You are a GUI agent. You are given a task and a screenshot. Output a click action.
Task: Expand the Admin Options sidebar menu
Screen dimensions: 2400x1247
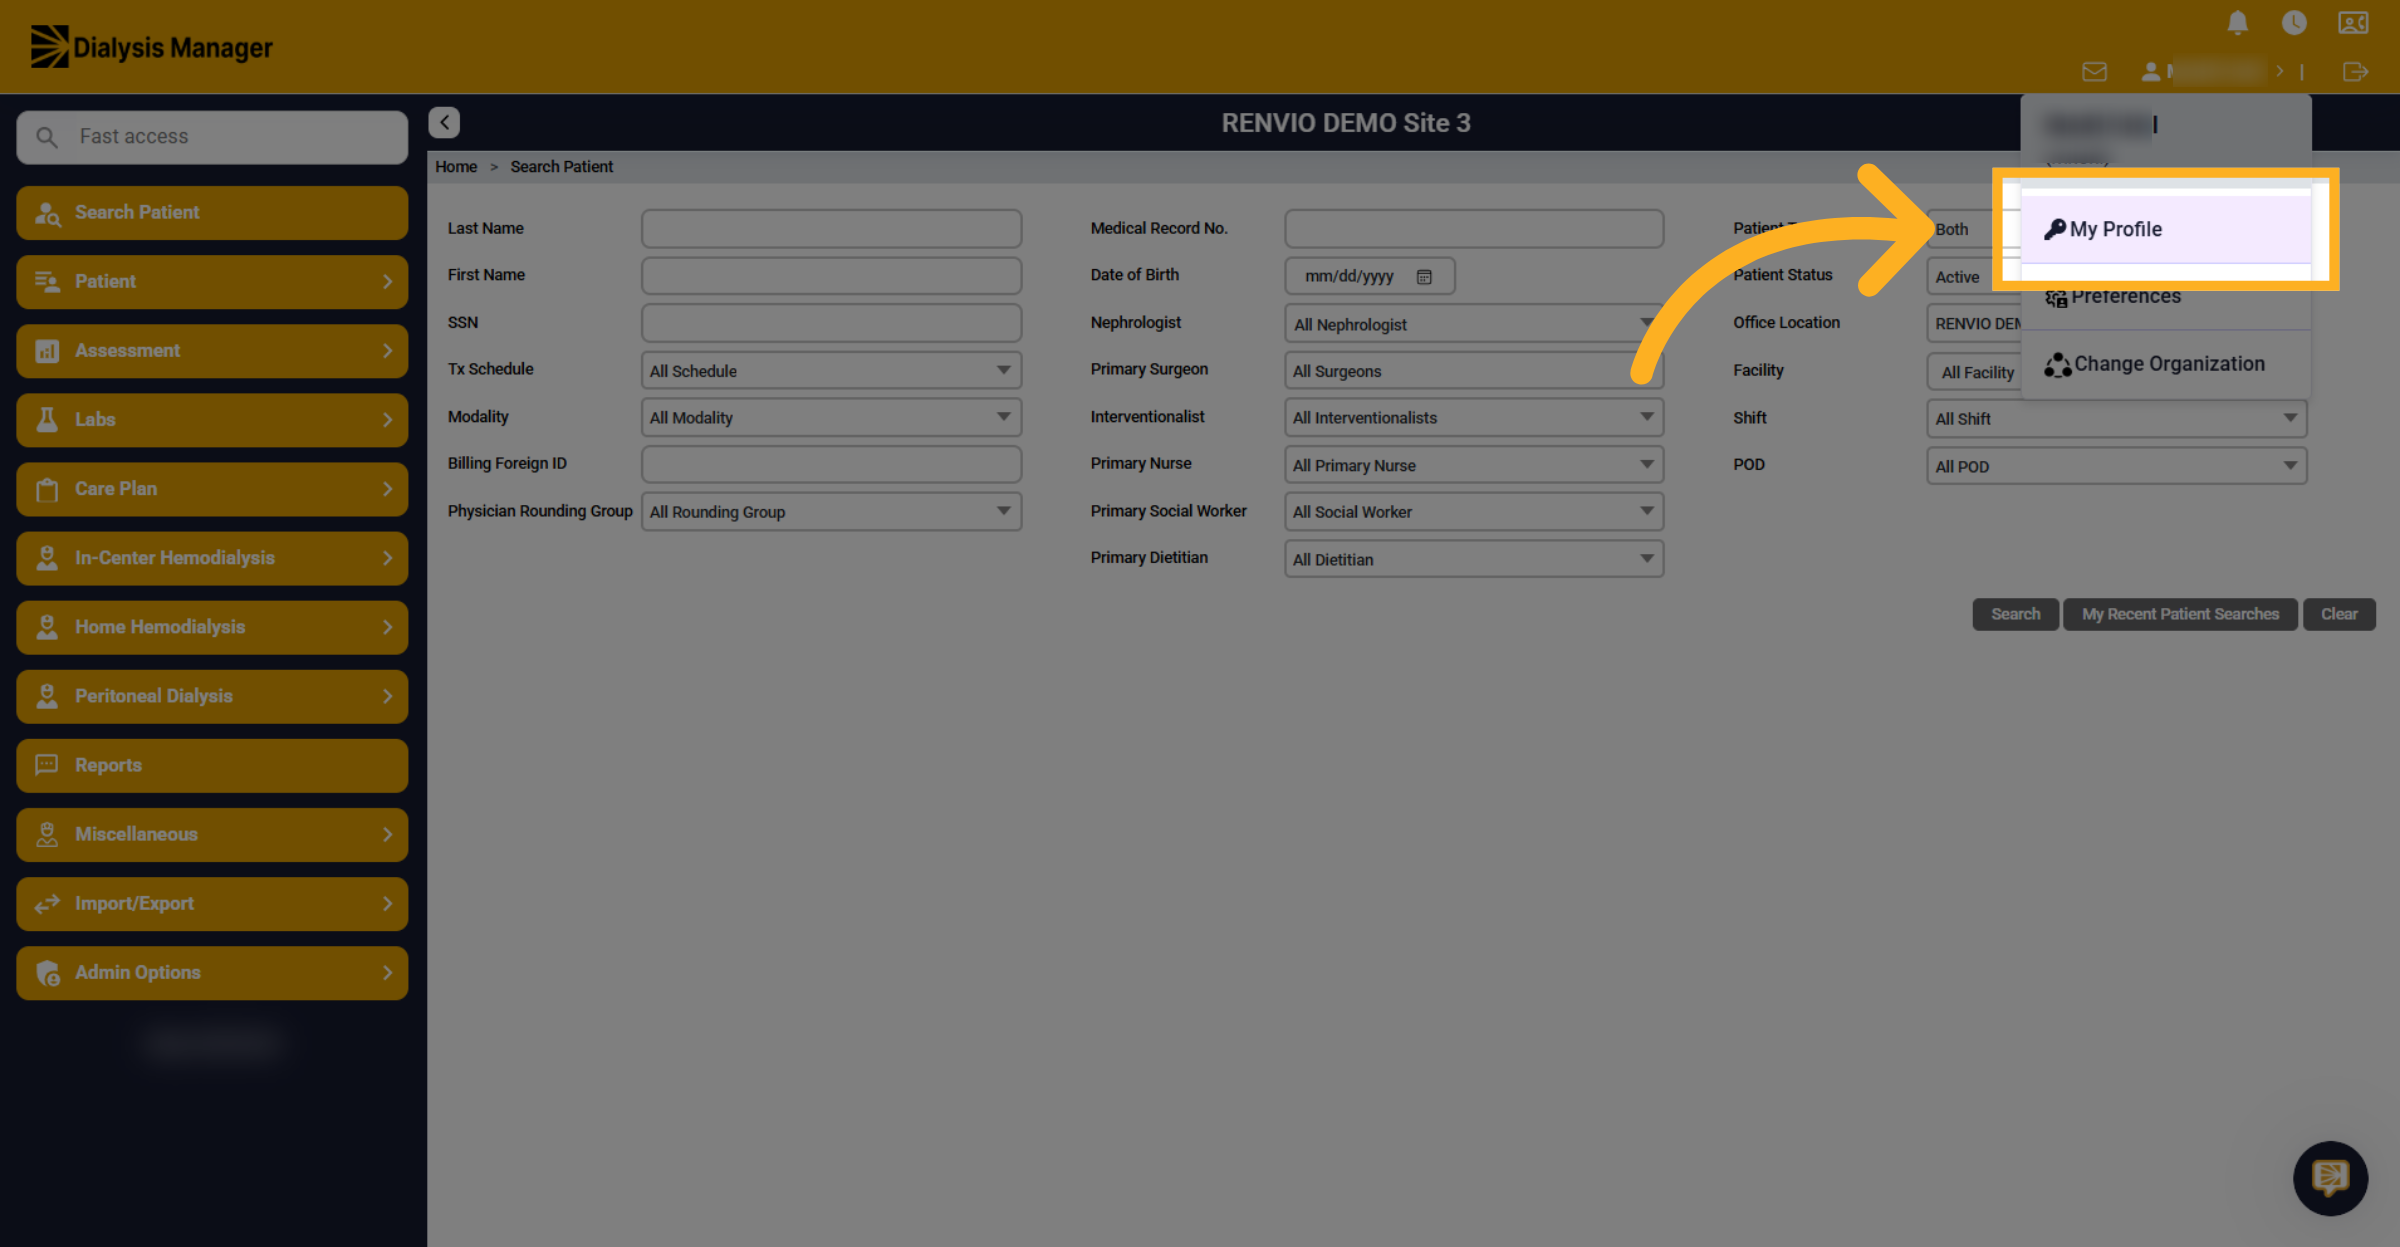point(212,972)
